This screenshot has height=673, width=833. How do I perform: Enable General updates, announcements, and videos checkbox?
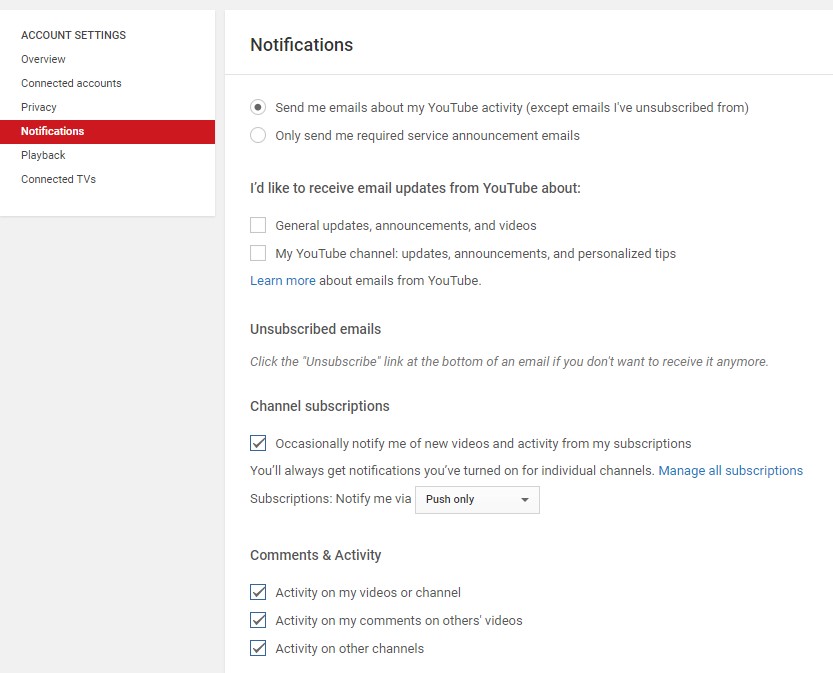coord(258,225)
